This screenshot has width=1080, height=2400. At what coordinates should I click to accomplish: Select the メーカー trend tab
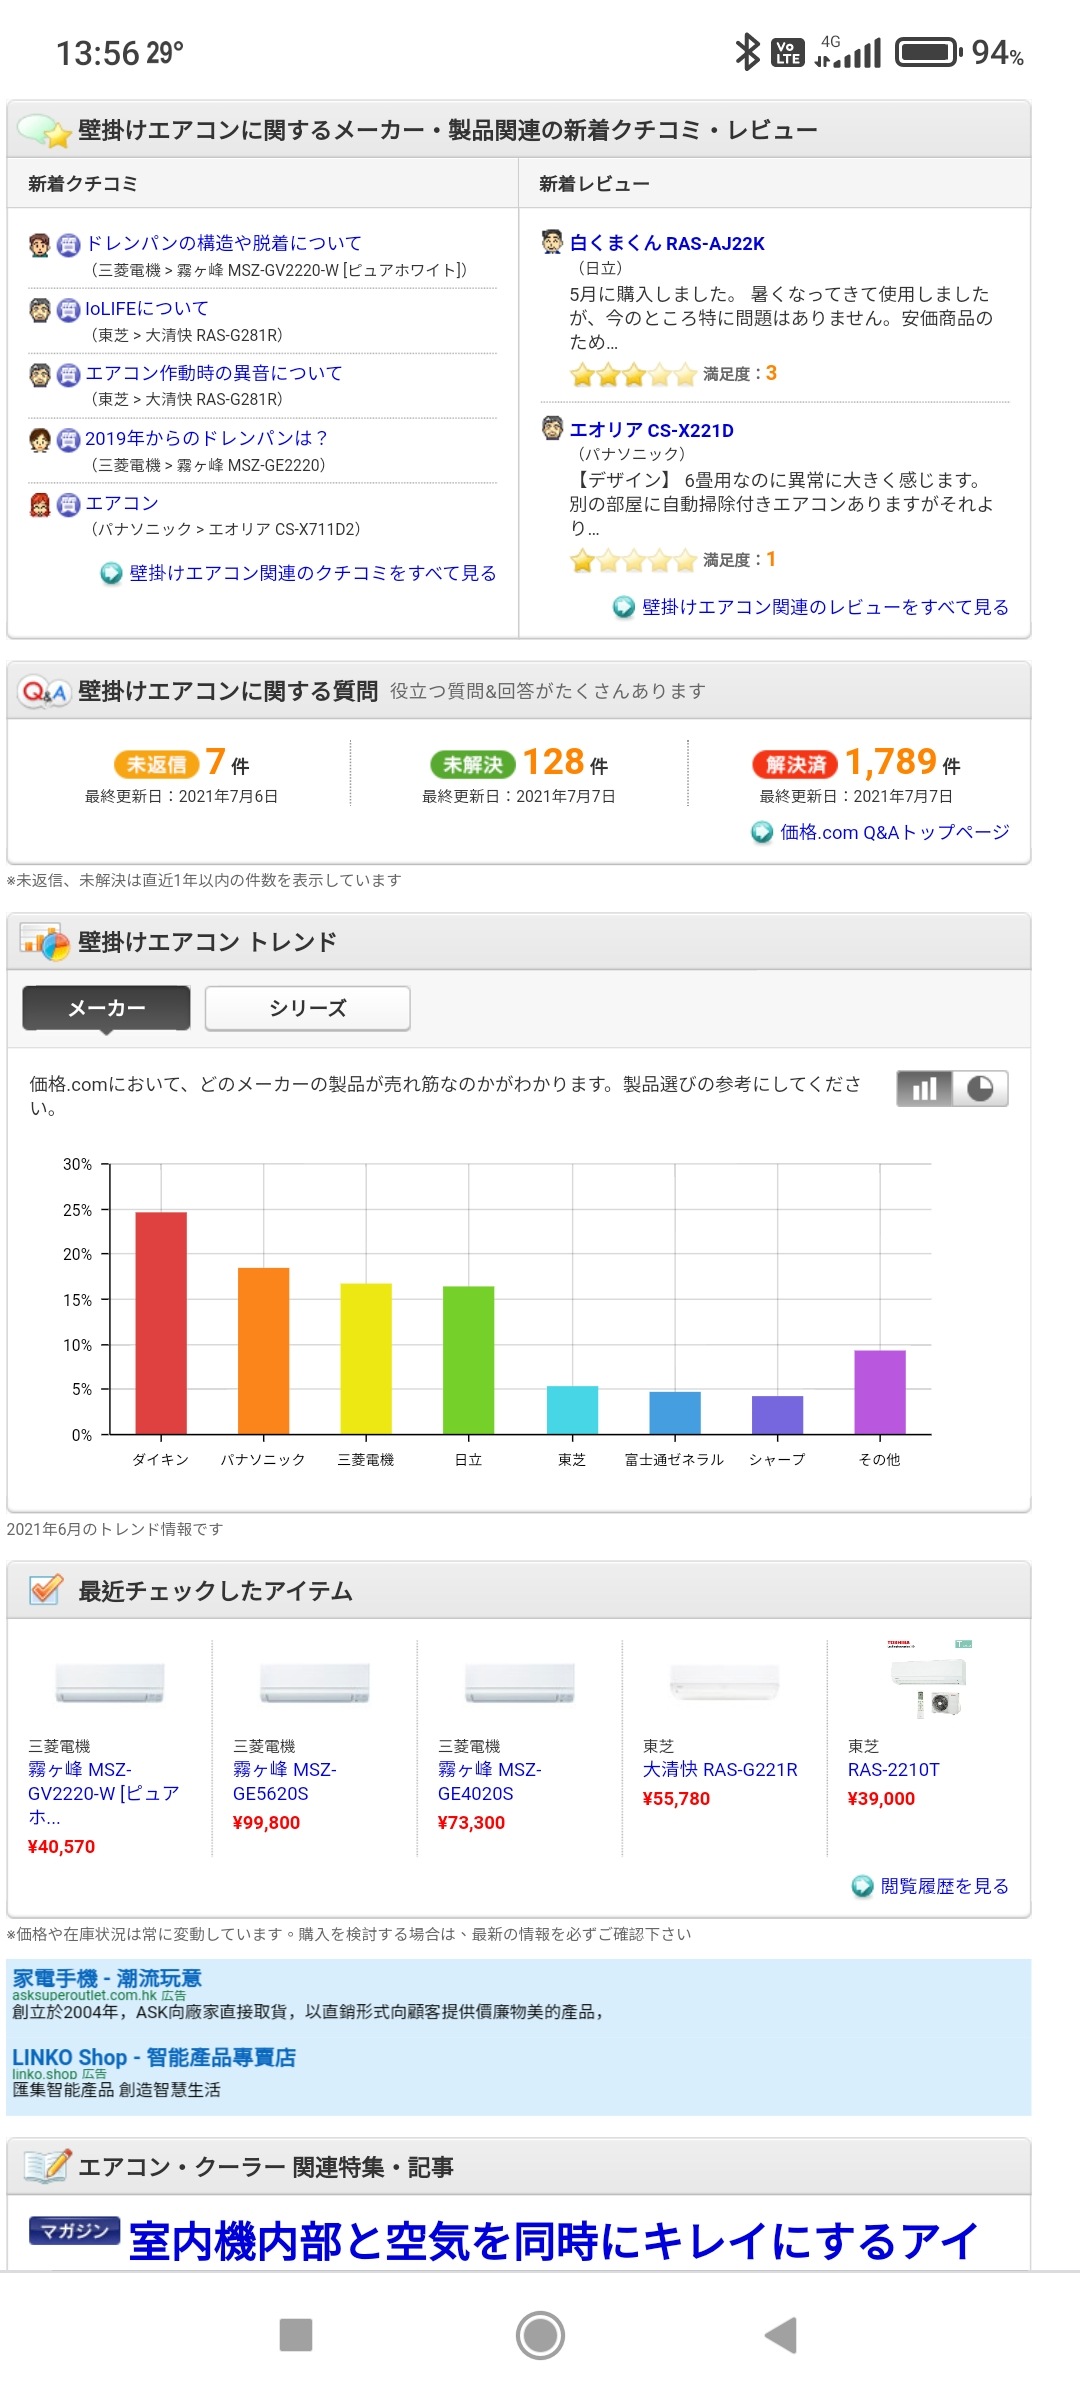pos(107,1008)
